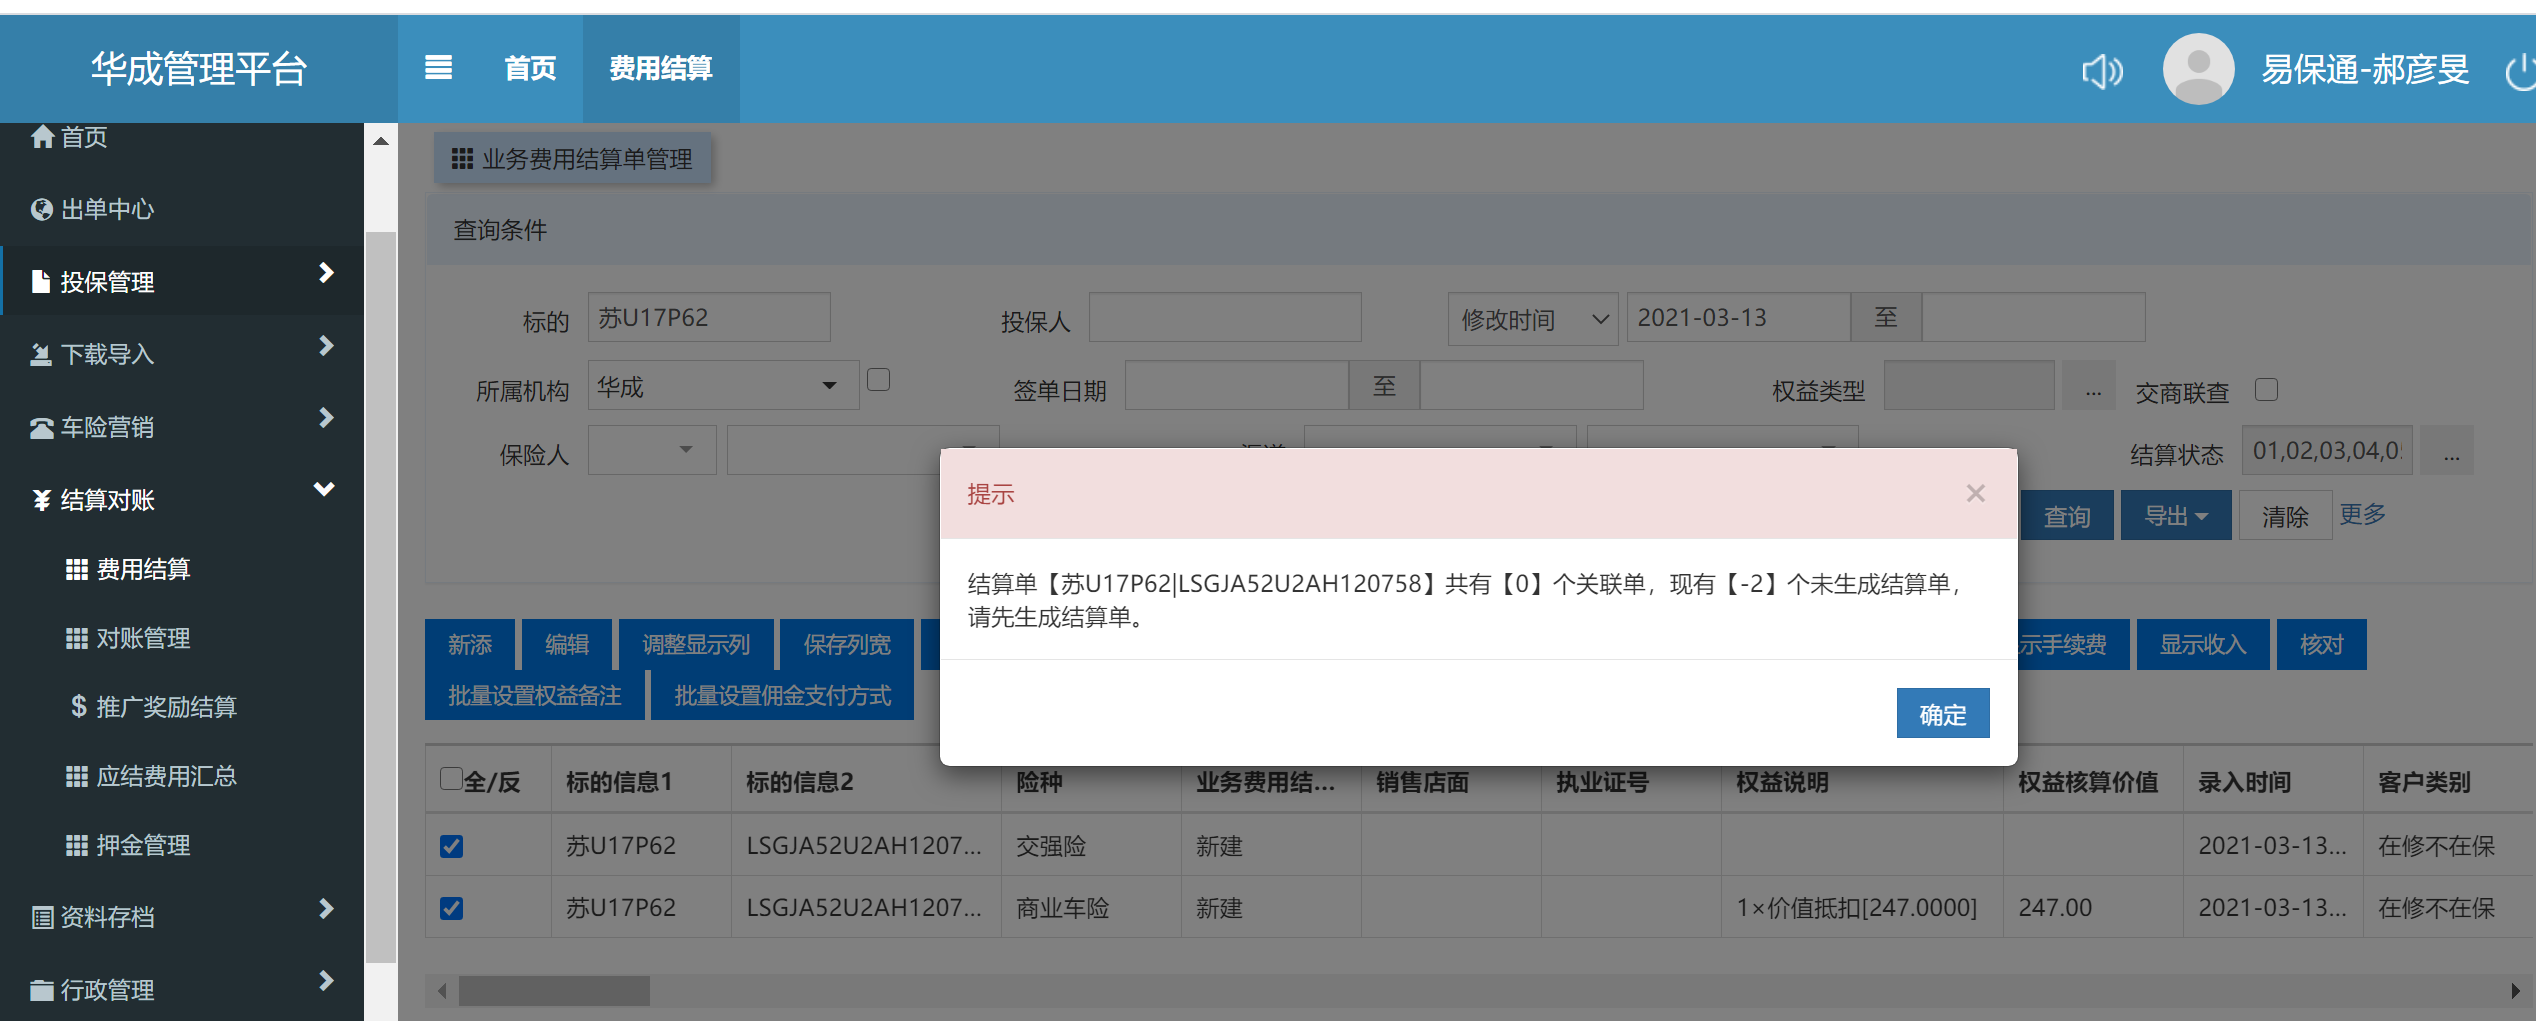Expand the 资料存档 sidebar menu
The width and height of the screenshot is (2536, 1021).
coord(326,908)
